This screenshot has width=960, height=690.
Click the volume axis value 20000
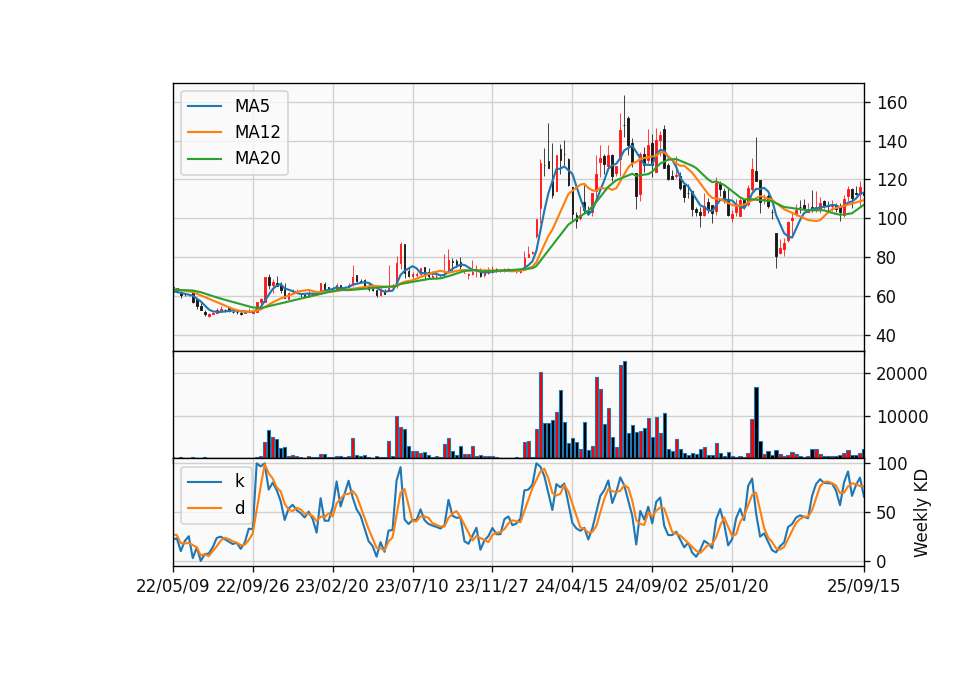[x=902, y=374]
